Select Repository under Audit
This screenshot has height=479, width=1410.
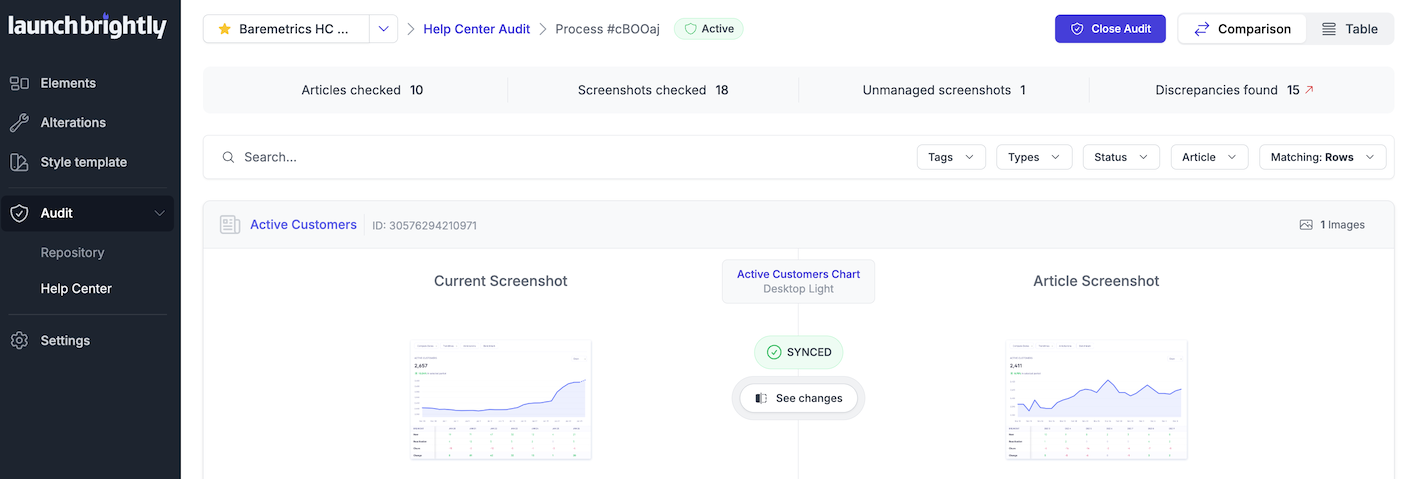coord(72,253)
